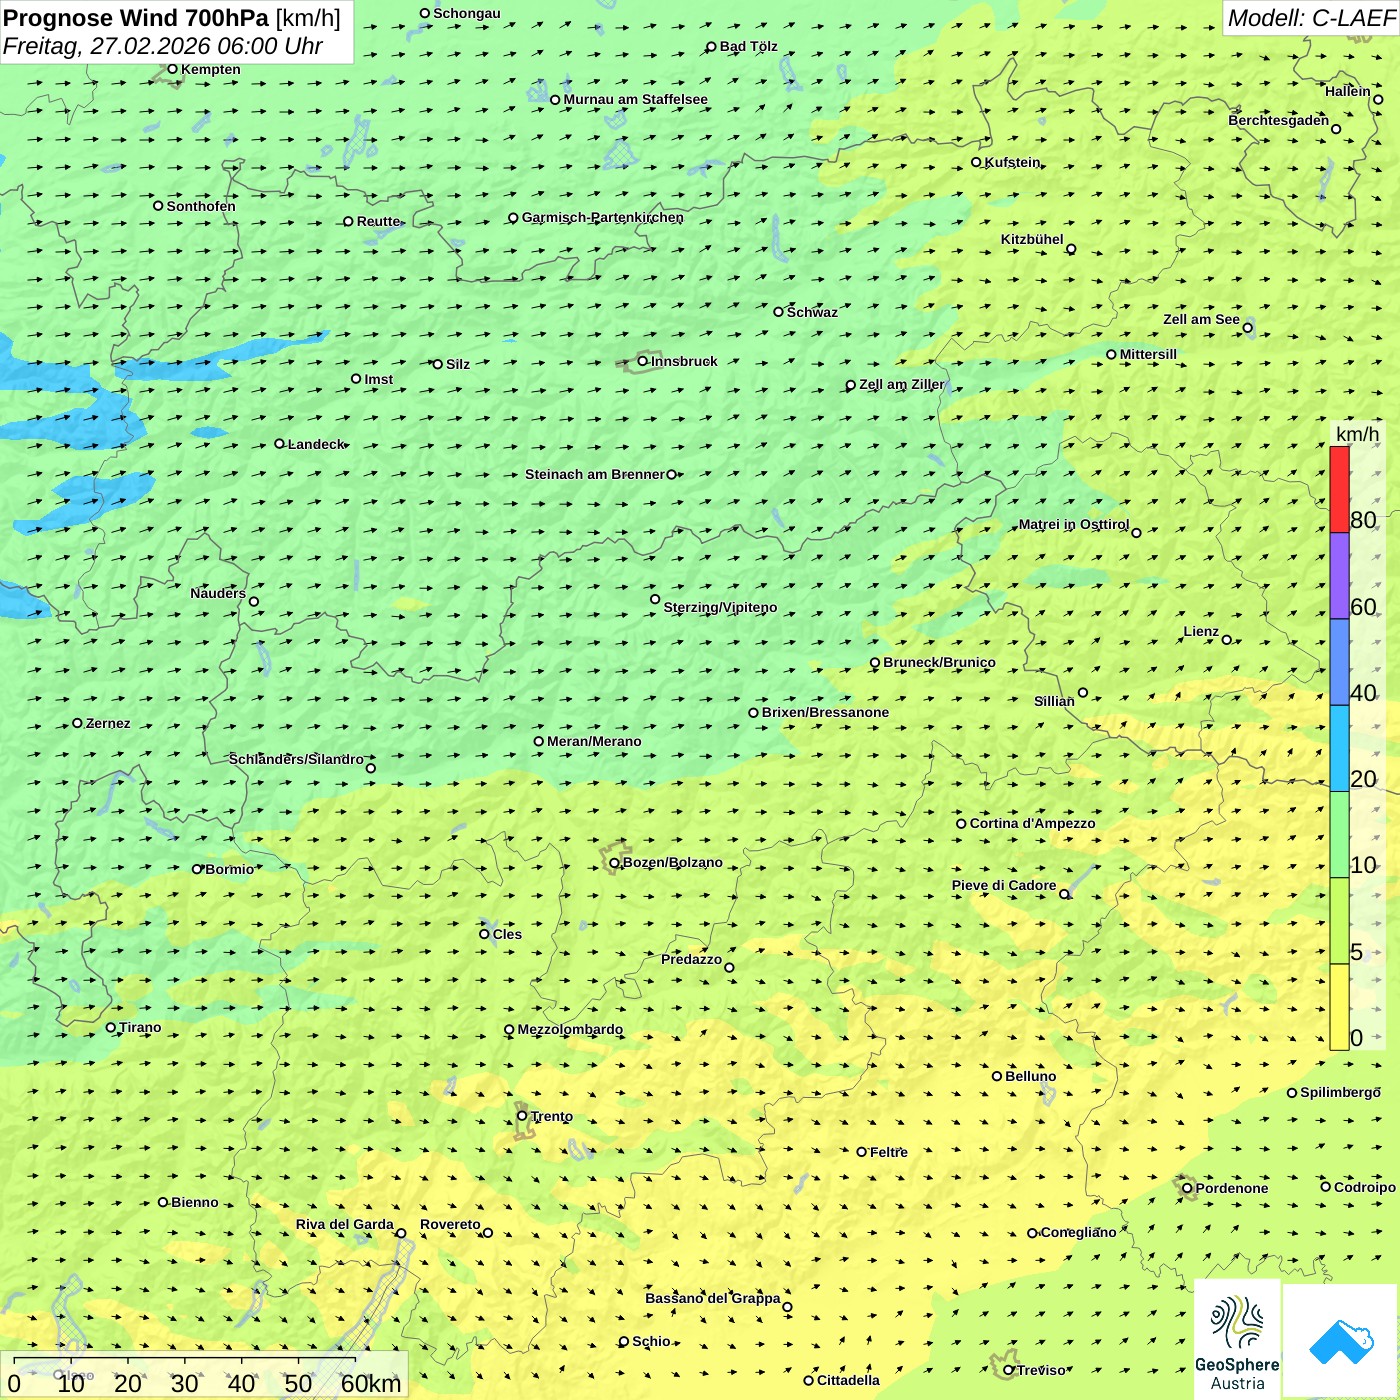Image resolution: width=1400 pixels, height=1400 pixels.
Task: Click the 'Pieve di Cadore' label
Action: coord(1004,885)
